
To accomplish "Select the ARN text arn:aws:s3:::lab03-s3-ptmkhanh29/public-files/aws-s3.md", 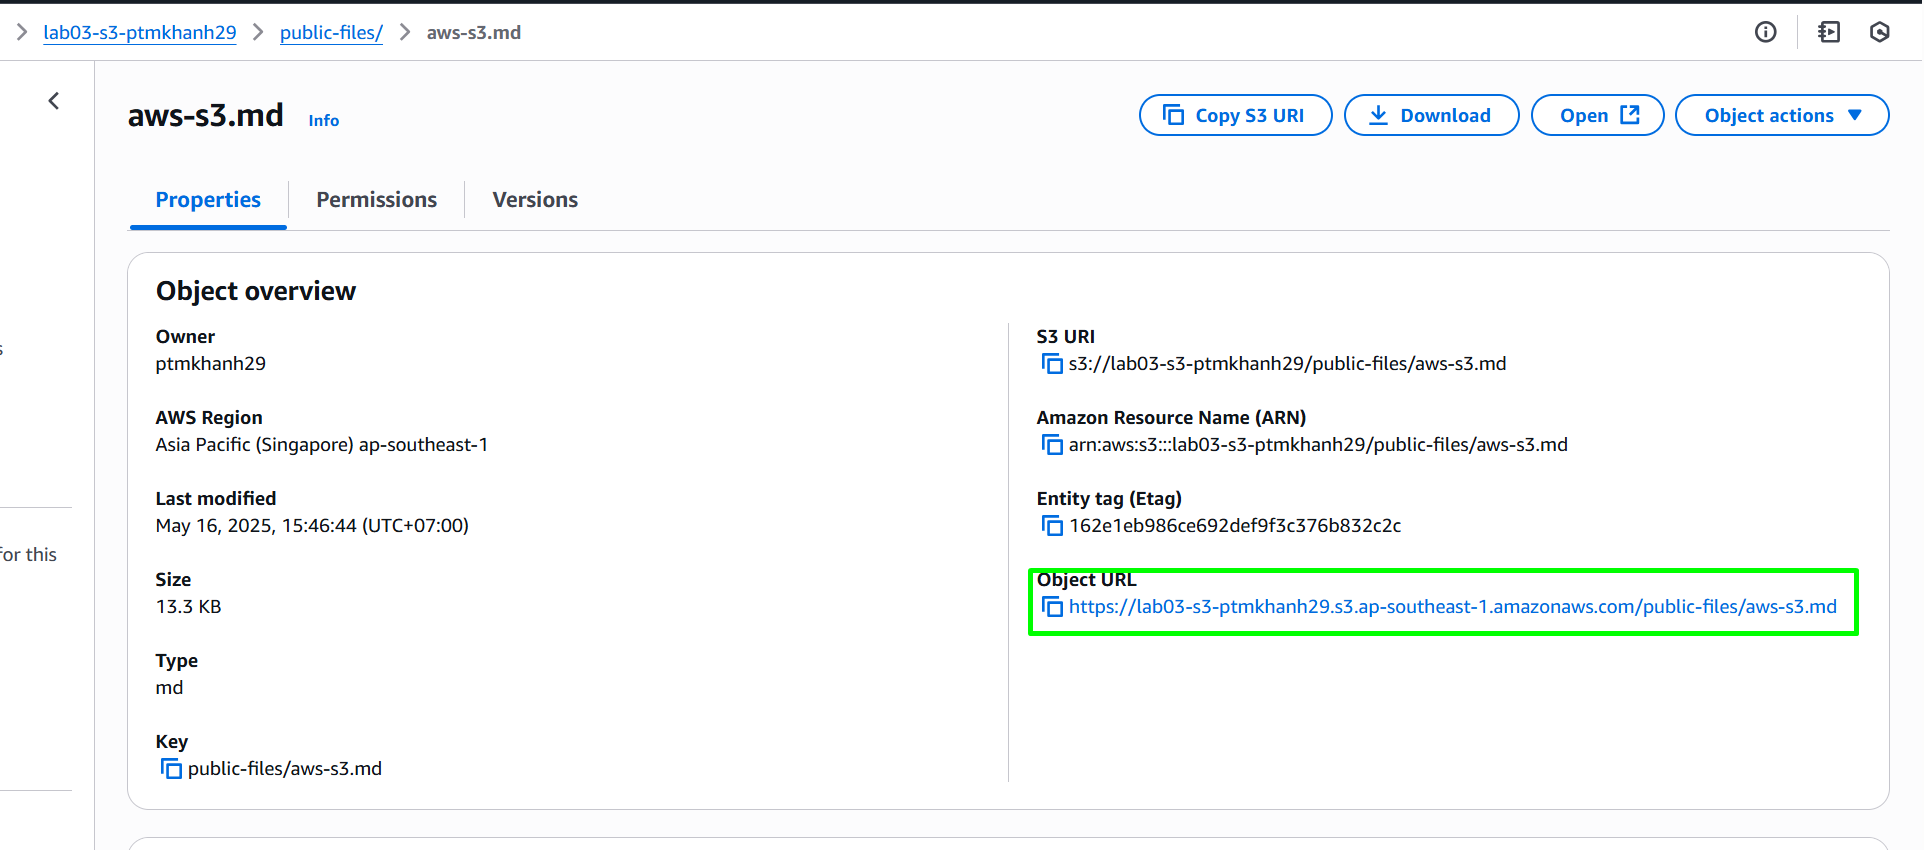I will 1318,445.
